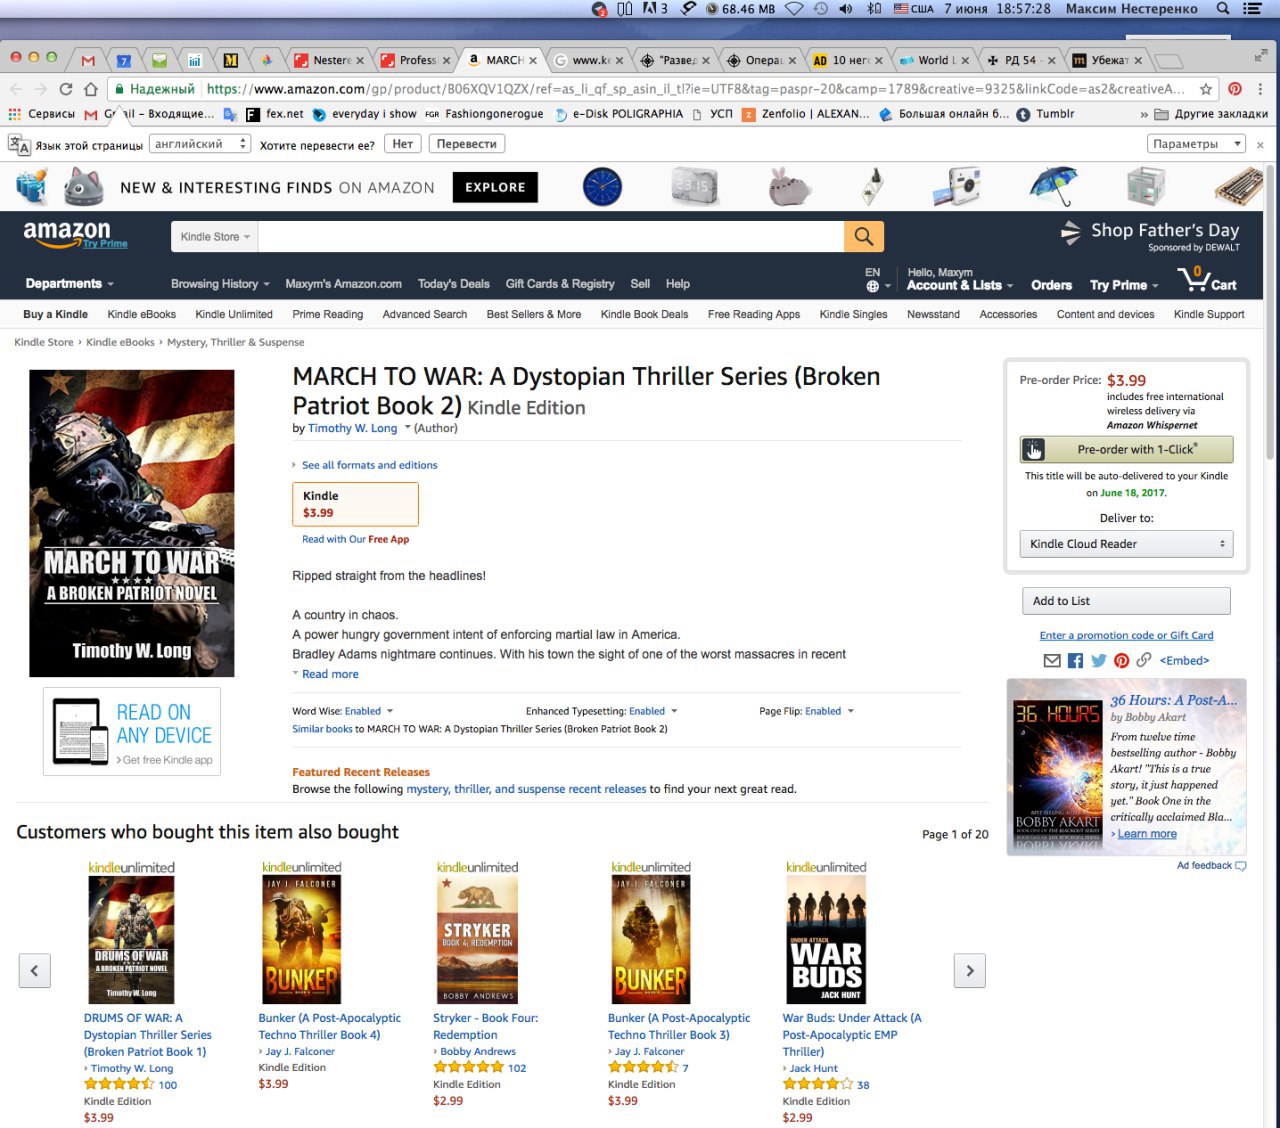Click the Amazon search input field
This screenshot has width=1280, height=1128.
[x=552, y=237]
